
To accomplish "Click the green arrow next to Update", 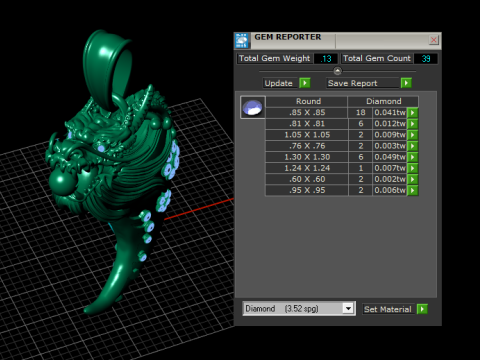I will 305,83.
